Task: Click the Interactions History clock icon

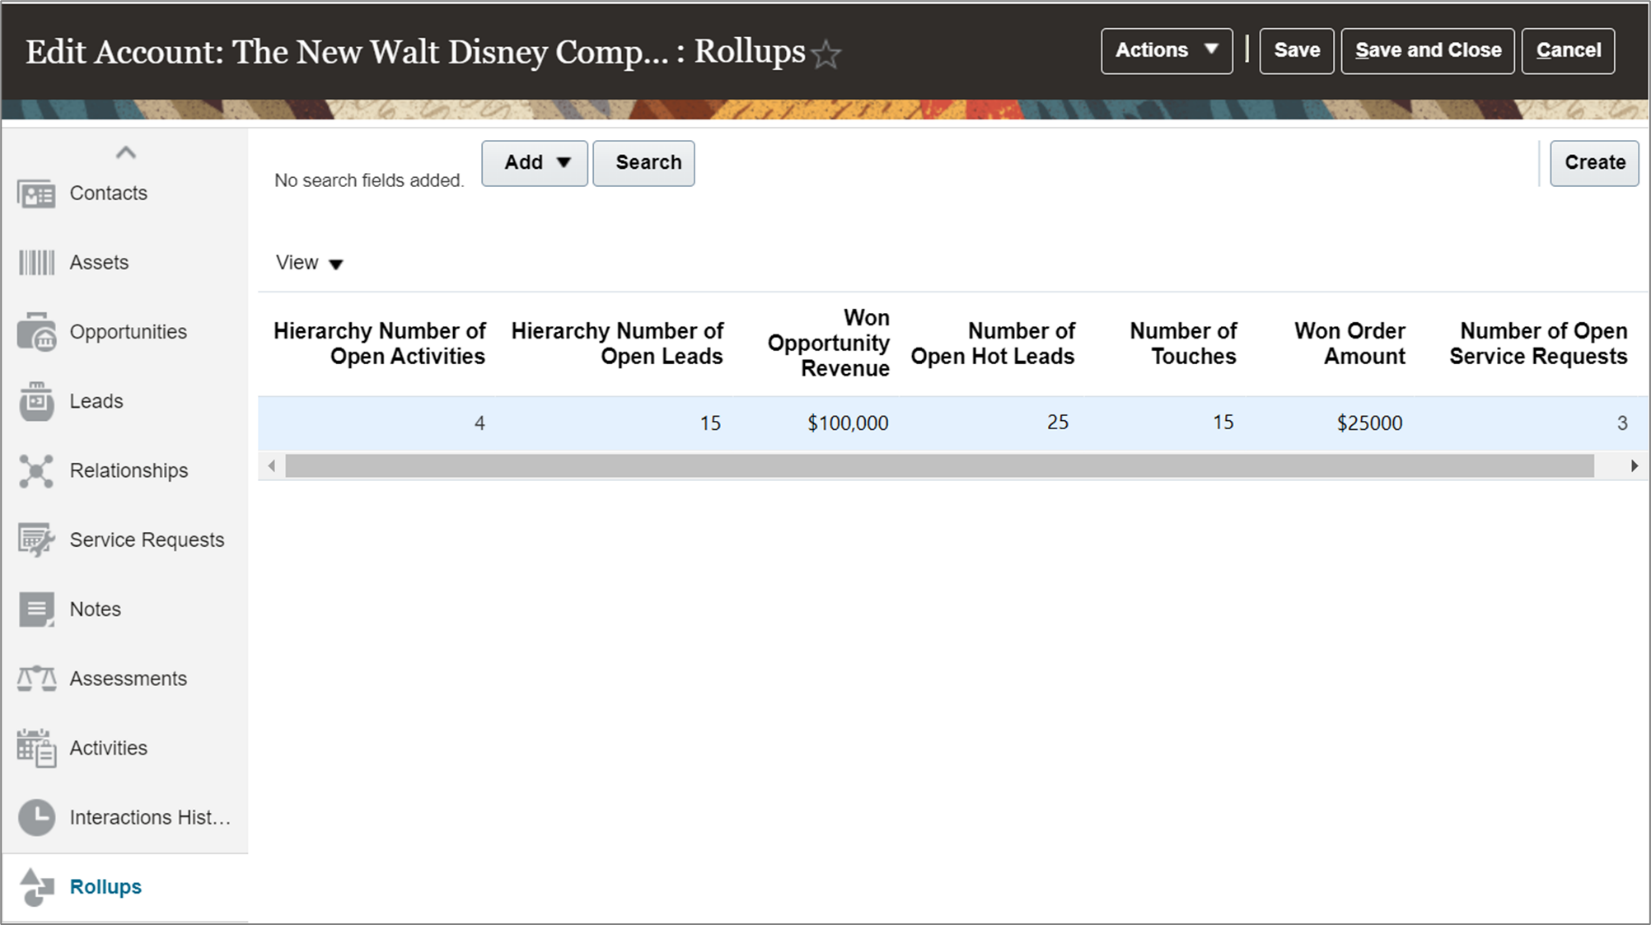Action: pyautogui.click(x=36, y=817)
